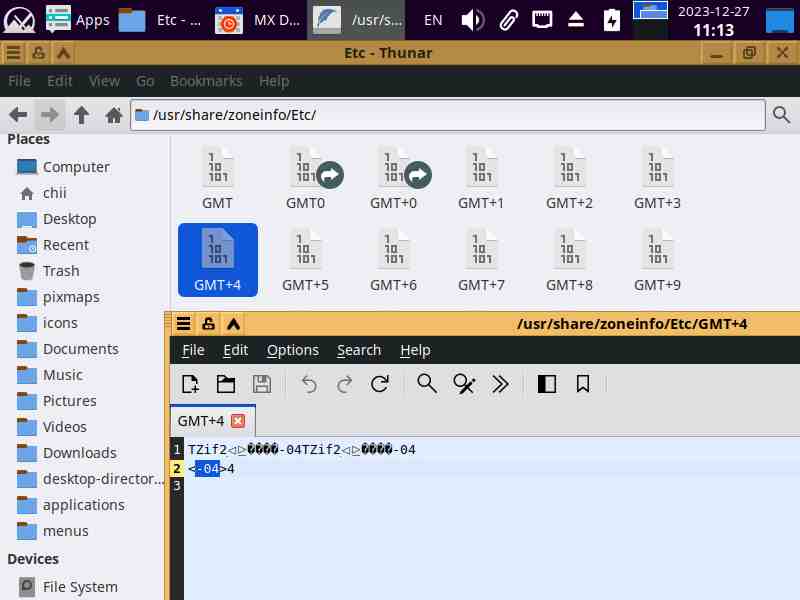
Task: Switch to Etc Thunar taskbar button
Action: coord(160,20)
